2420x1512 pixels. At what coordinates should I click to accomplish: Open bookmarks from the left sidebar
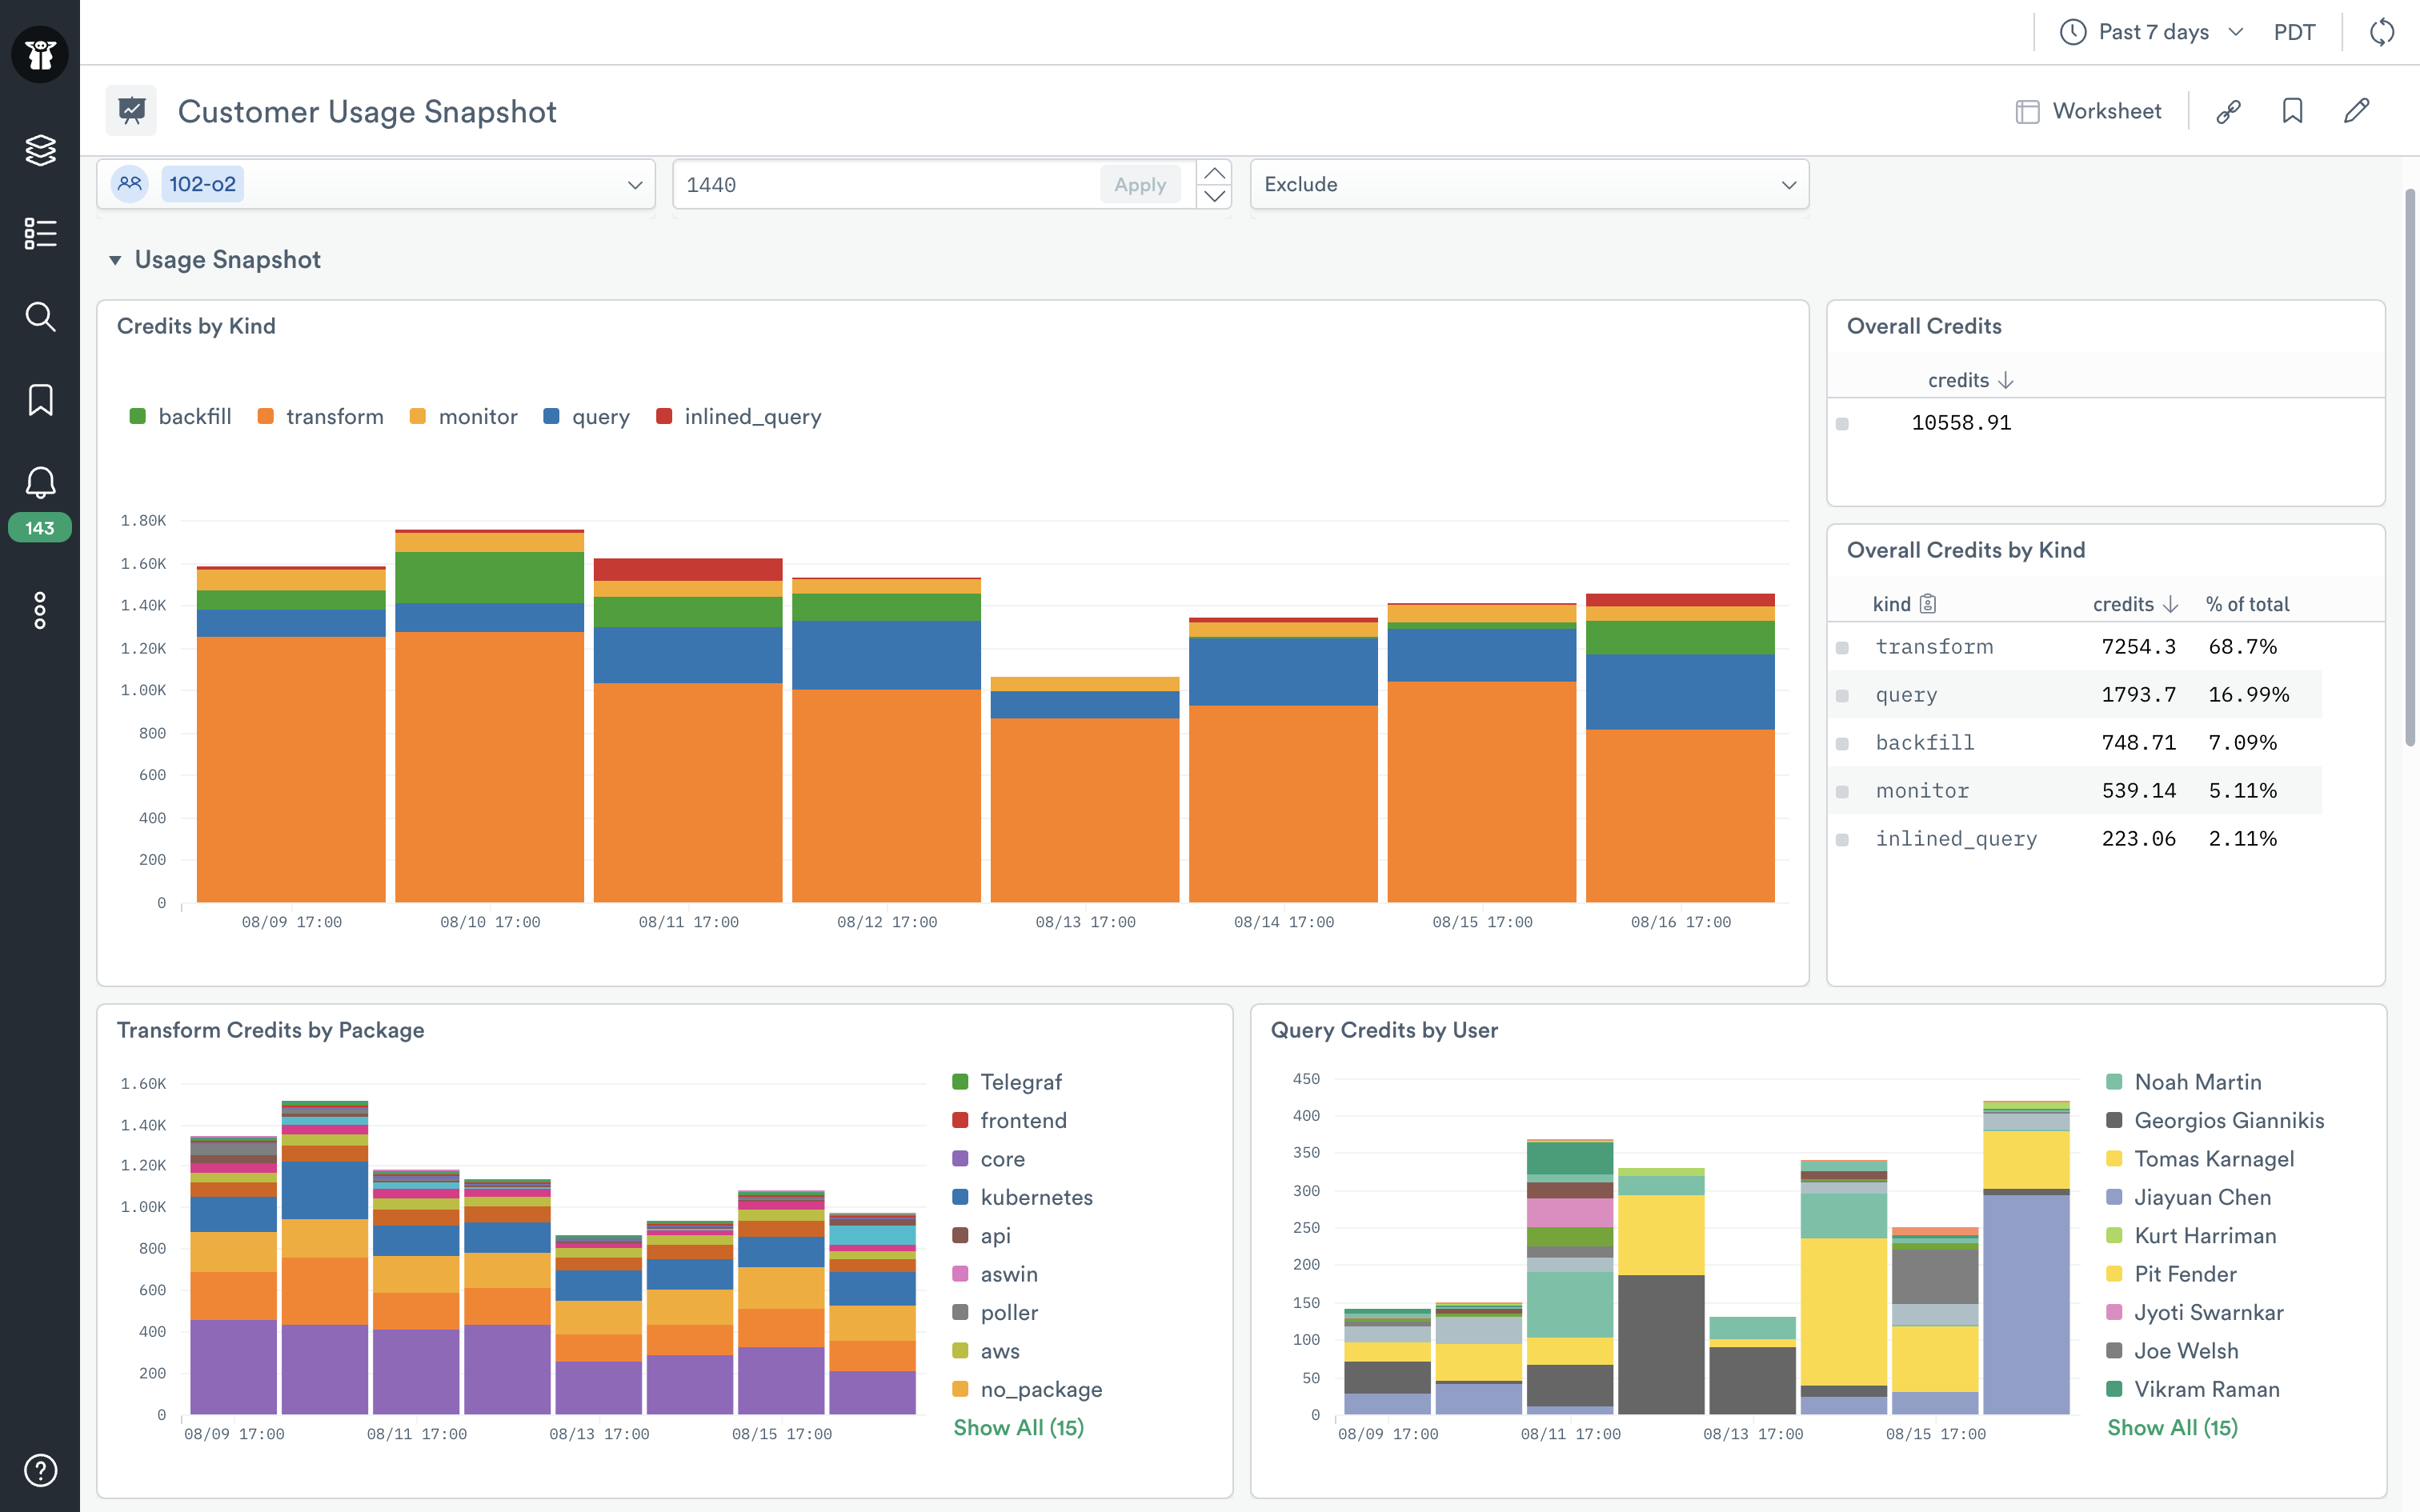[40, 400]
